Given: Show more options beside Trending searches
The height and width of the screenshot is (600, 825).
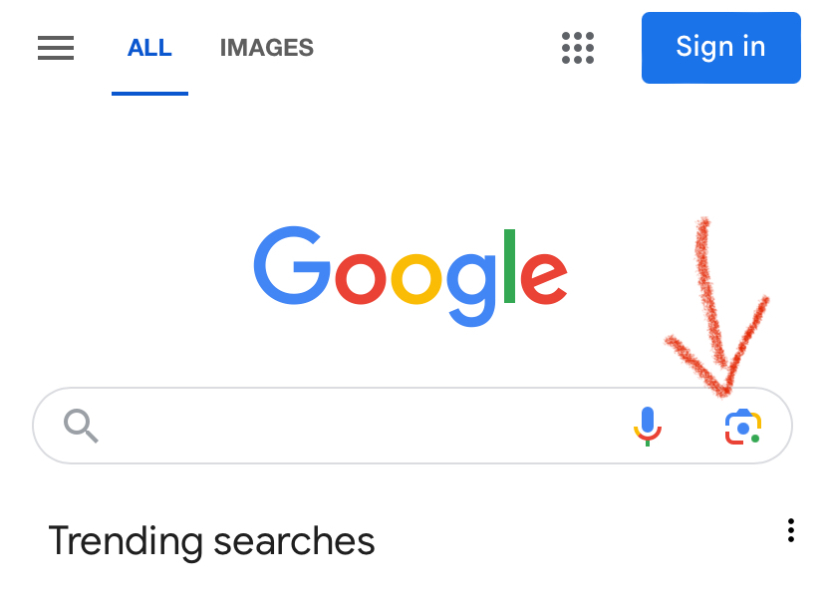Looking at the screenshot, I should pos(790,530).
